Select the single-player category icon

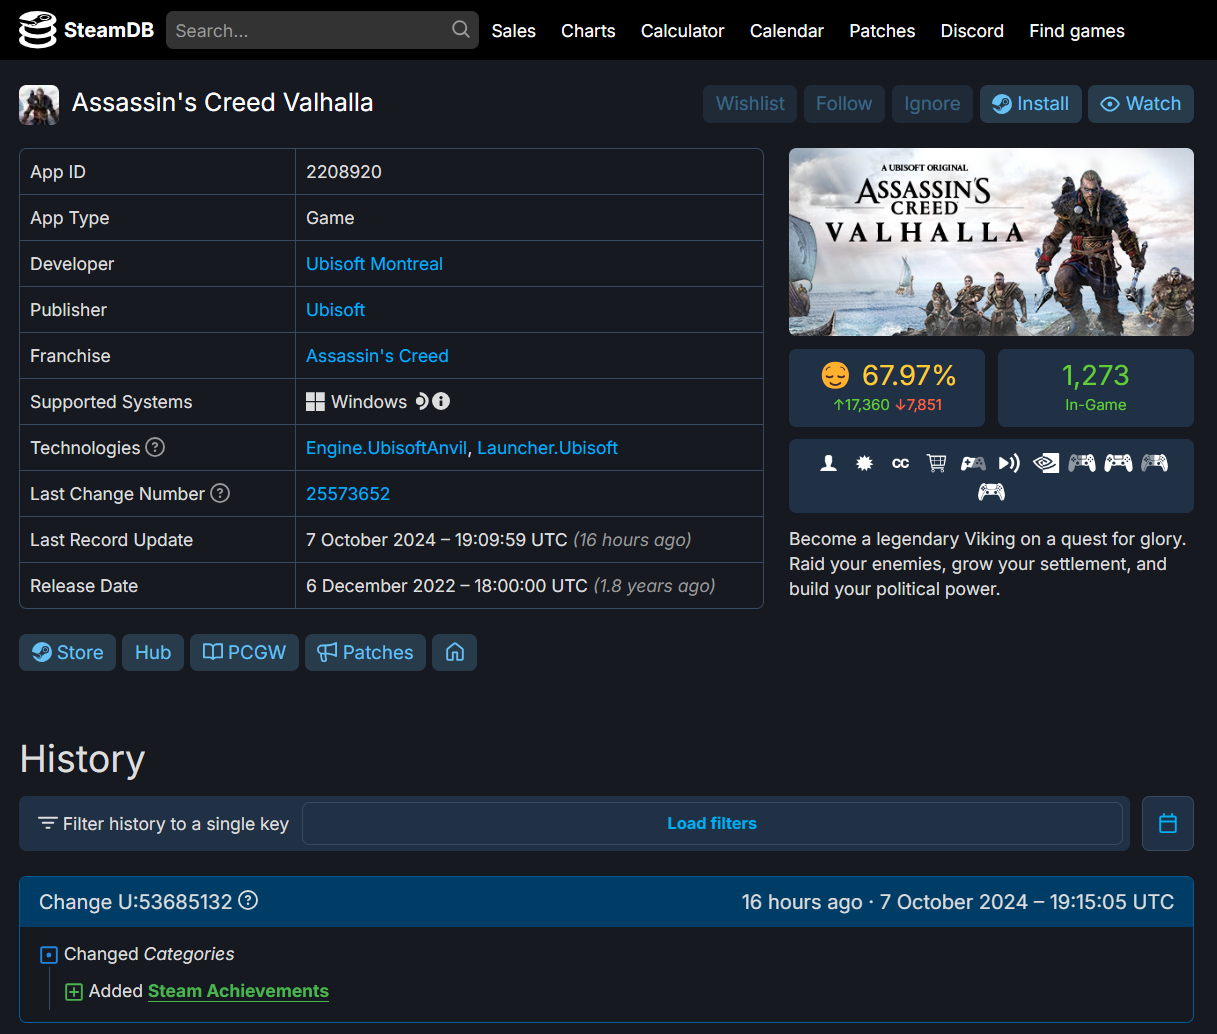coord(828,462)
